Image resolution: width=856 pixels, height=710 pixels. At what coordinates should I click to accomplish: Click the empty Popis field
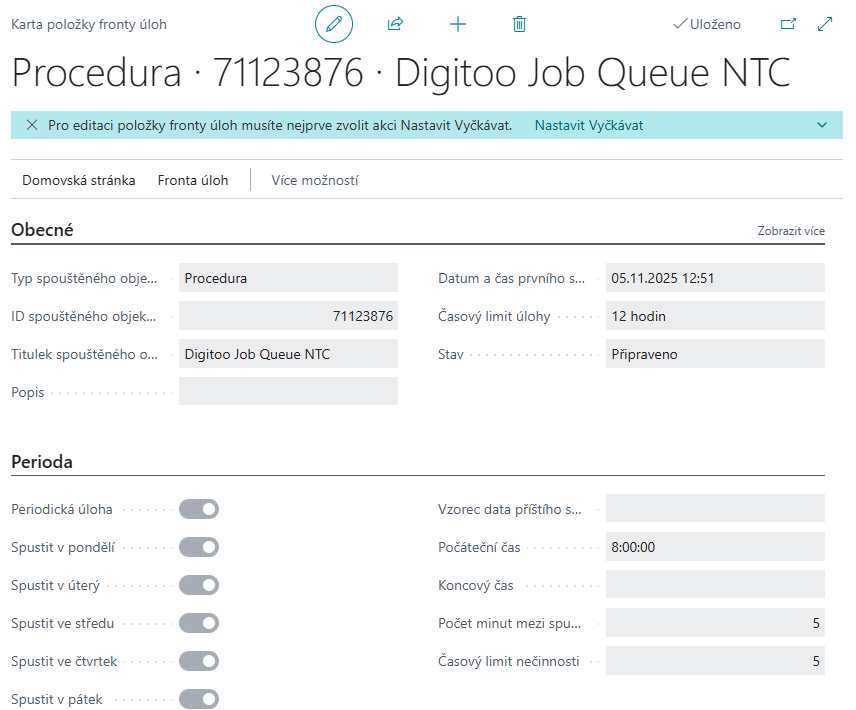click(288, 392)
